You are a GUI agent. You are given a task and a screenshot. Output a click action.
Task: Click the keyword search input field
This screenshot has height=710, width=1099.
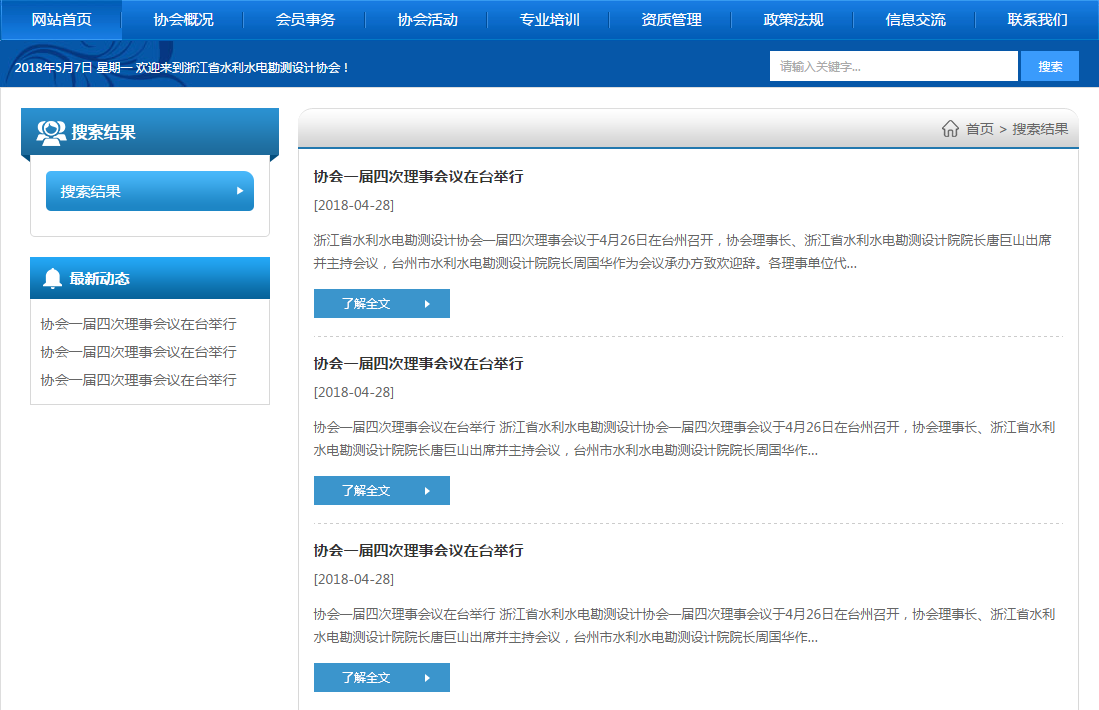coord(893,66)
